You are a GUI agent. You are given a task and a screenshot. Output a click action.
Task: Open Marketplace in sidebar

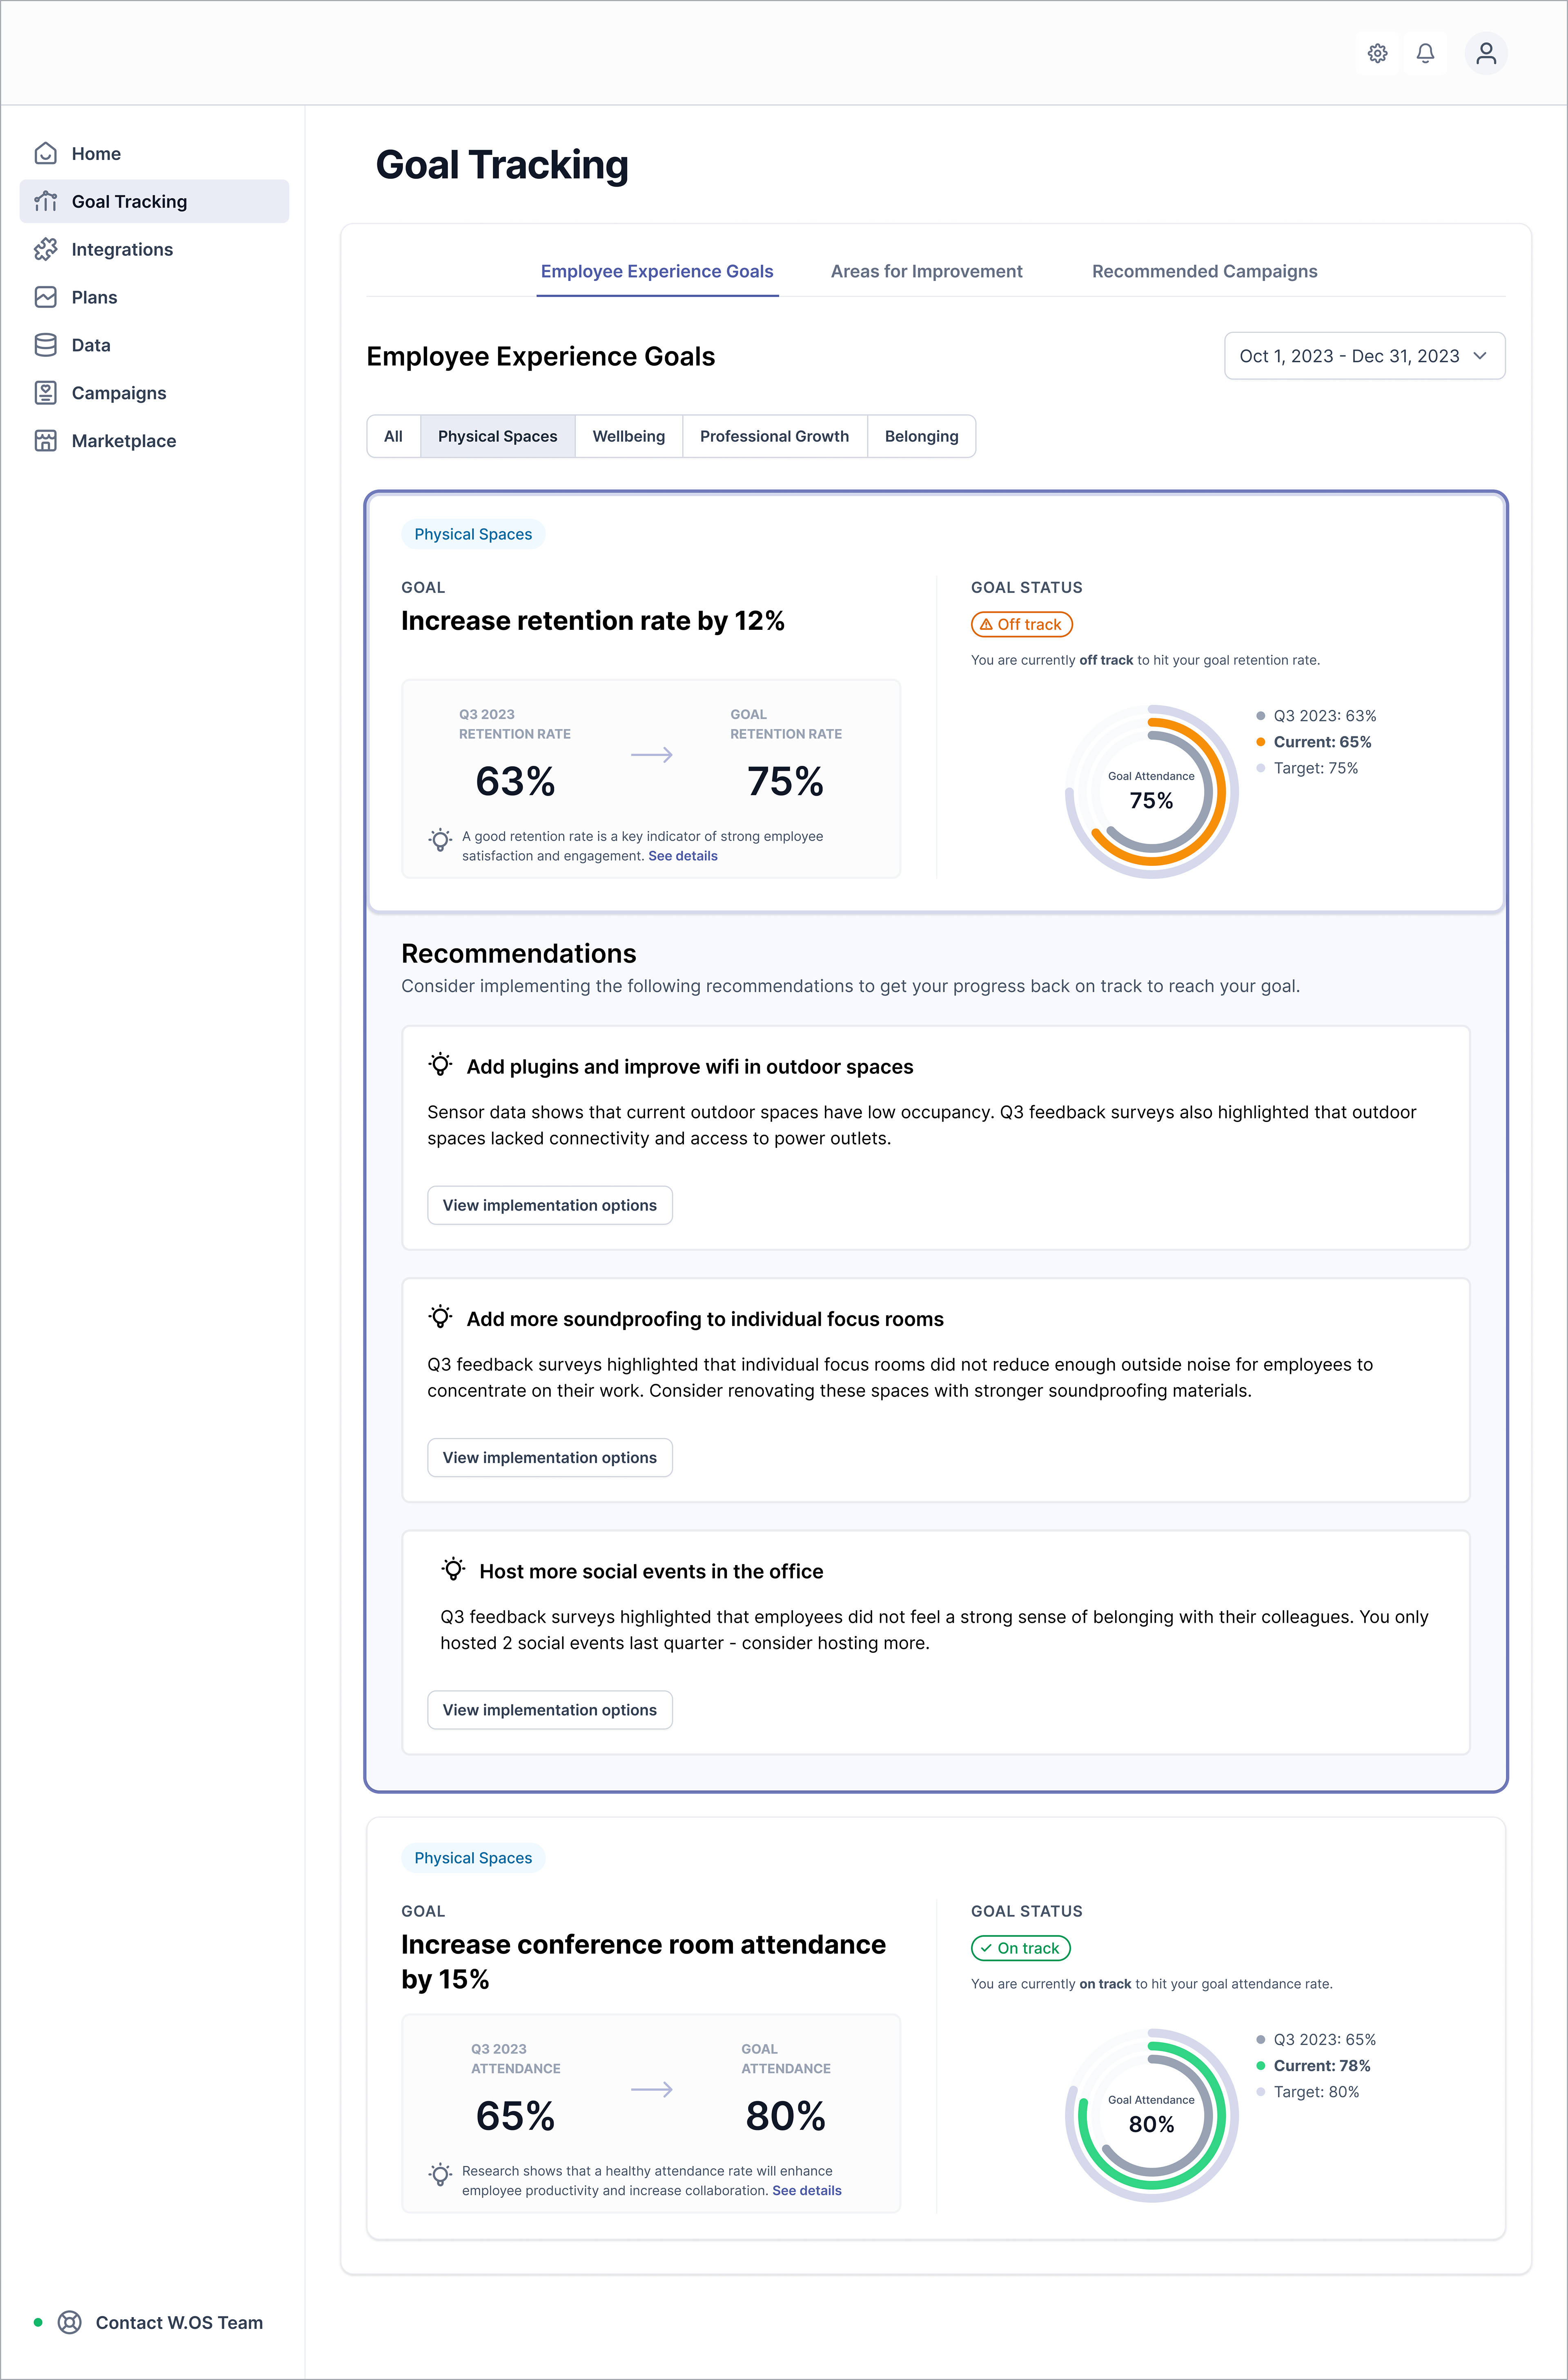[x=154, y=441]
